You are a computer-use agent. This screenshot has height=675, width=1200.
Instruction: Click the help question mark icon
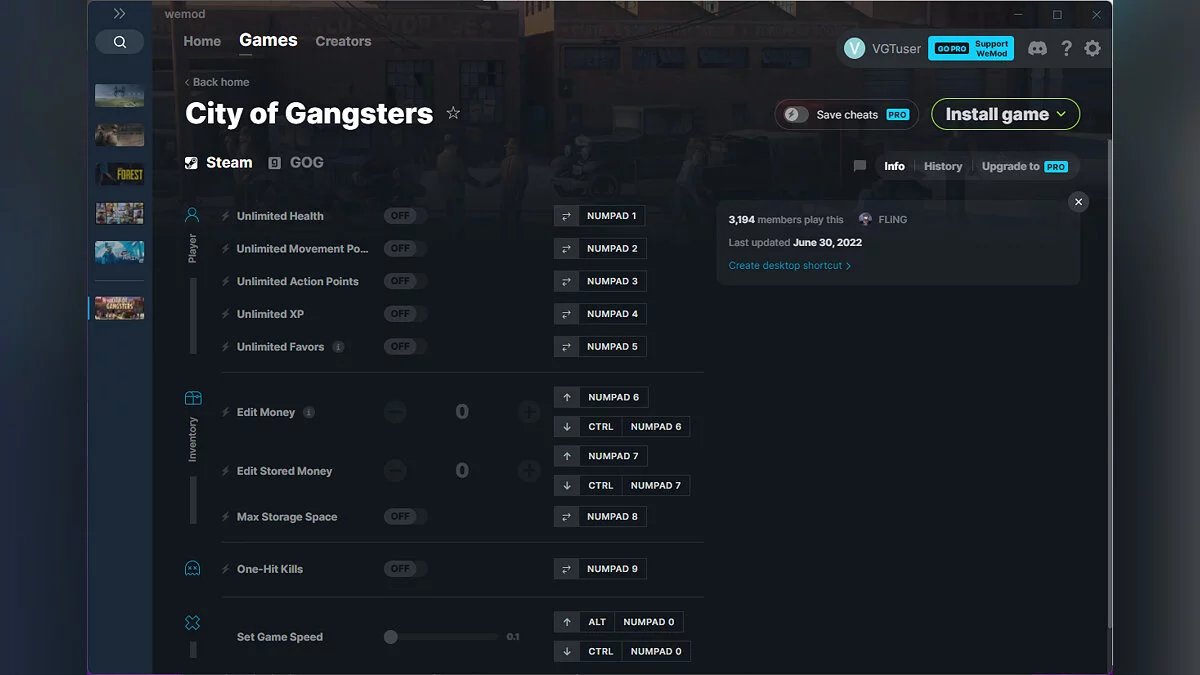1065,47
